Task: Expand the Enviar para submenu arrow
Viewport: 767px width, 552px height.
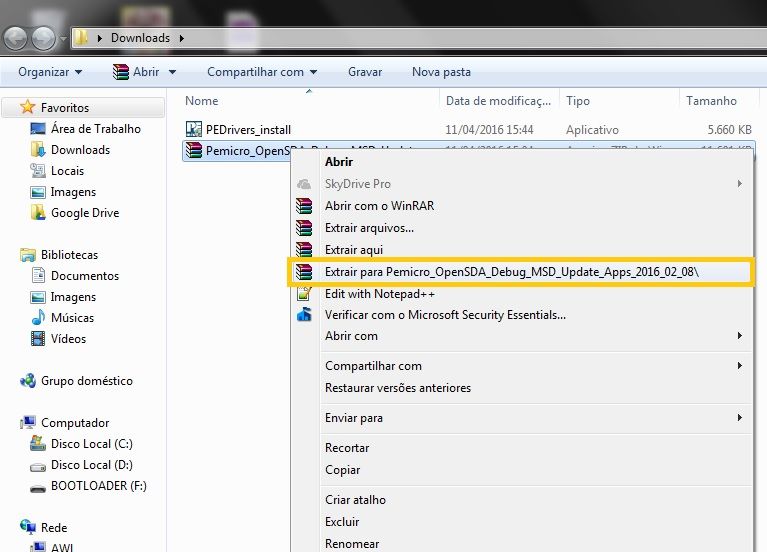Action: pyautogui.click(x=740, y=417)
